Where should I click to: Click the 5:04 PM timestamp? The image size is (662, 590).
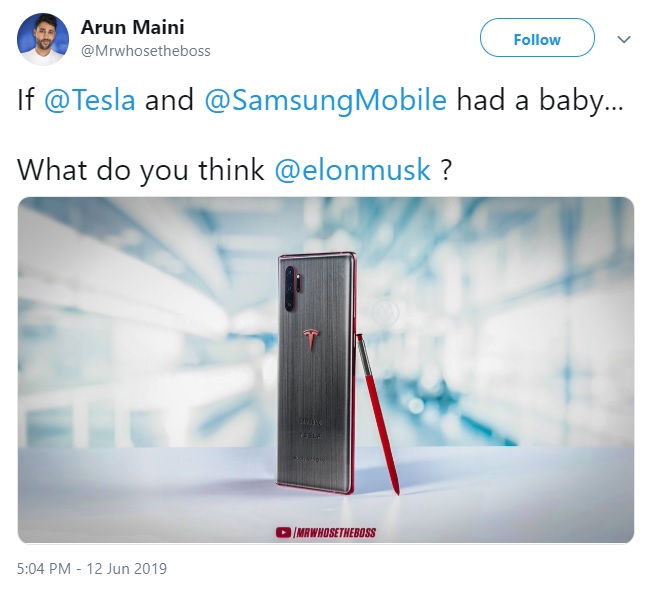pos(43,568)
